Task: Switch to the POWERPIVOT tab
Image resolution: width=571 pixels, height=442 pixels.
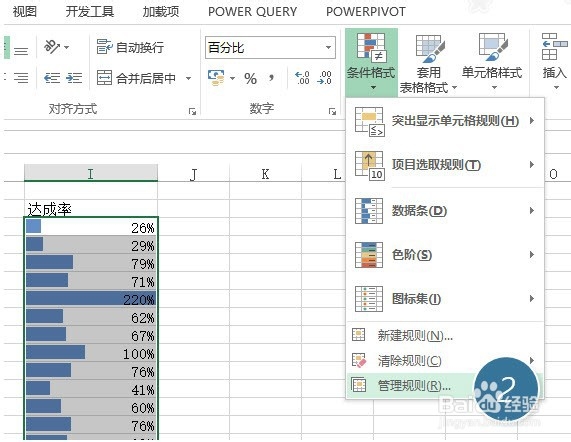Action: pyautogui.click(x=366, y=12)
